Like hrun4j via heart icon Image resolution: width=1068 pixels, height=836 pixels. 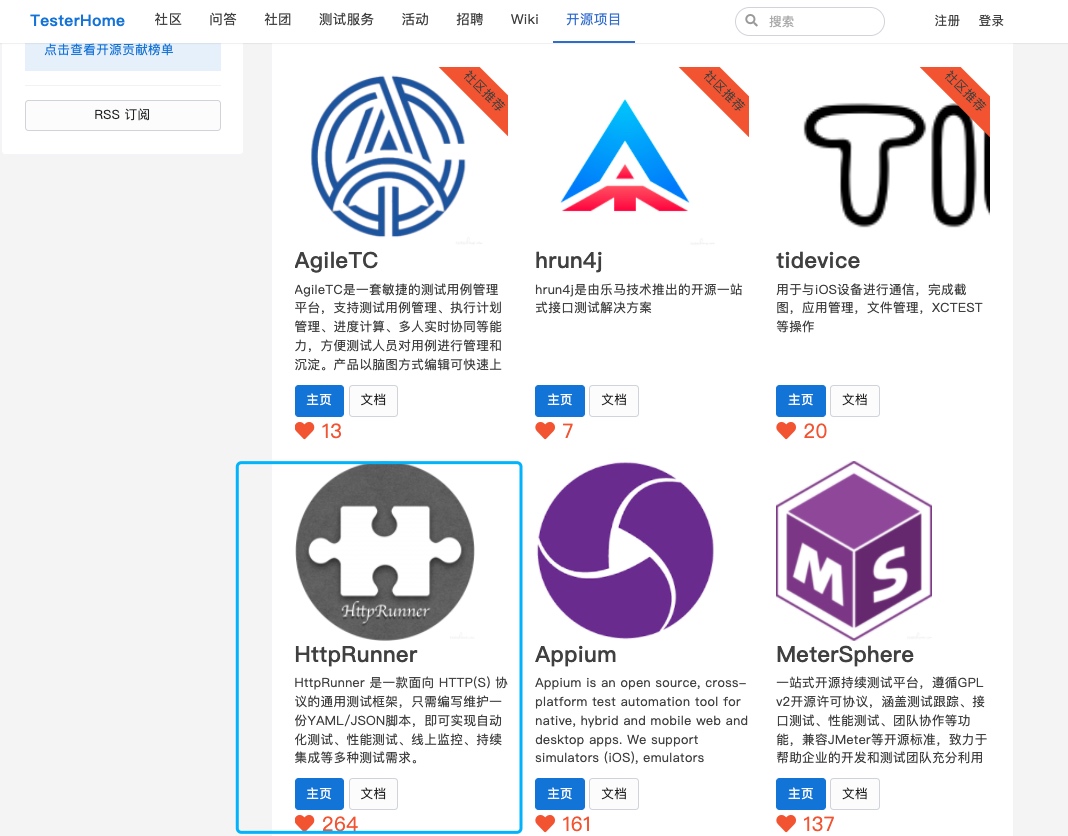click(x=545, y=431)
